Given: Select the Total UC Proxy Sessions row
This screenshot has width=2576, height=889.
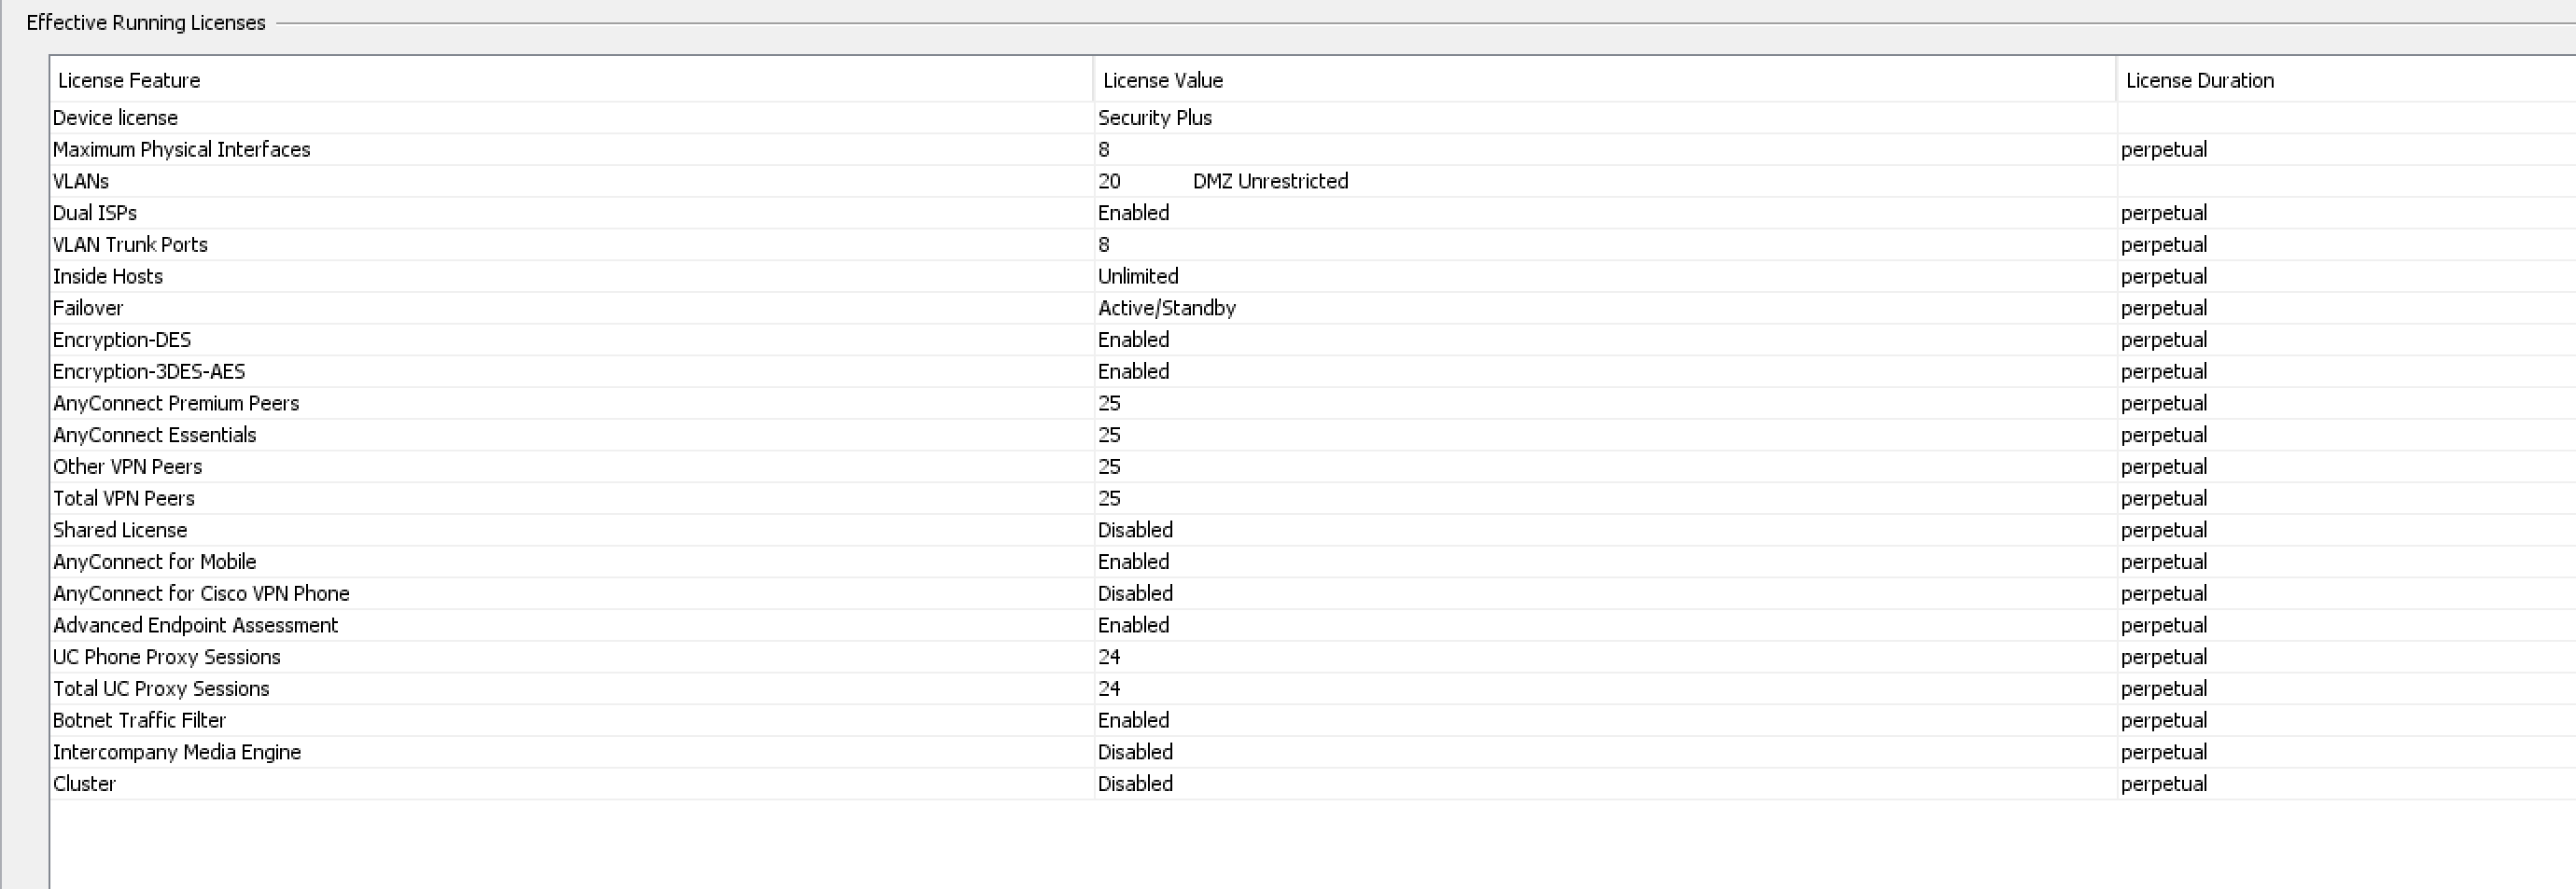Looking at the screenshot, I should tap(1313, 689).
